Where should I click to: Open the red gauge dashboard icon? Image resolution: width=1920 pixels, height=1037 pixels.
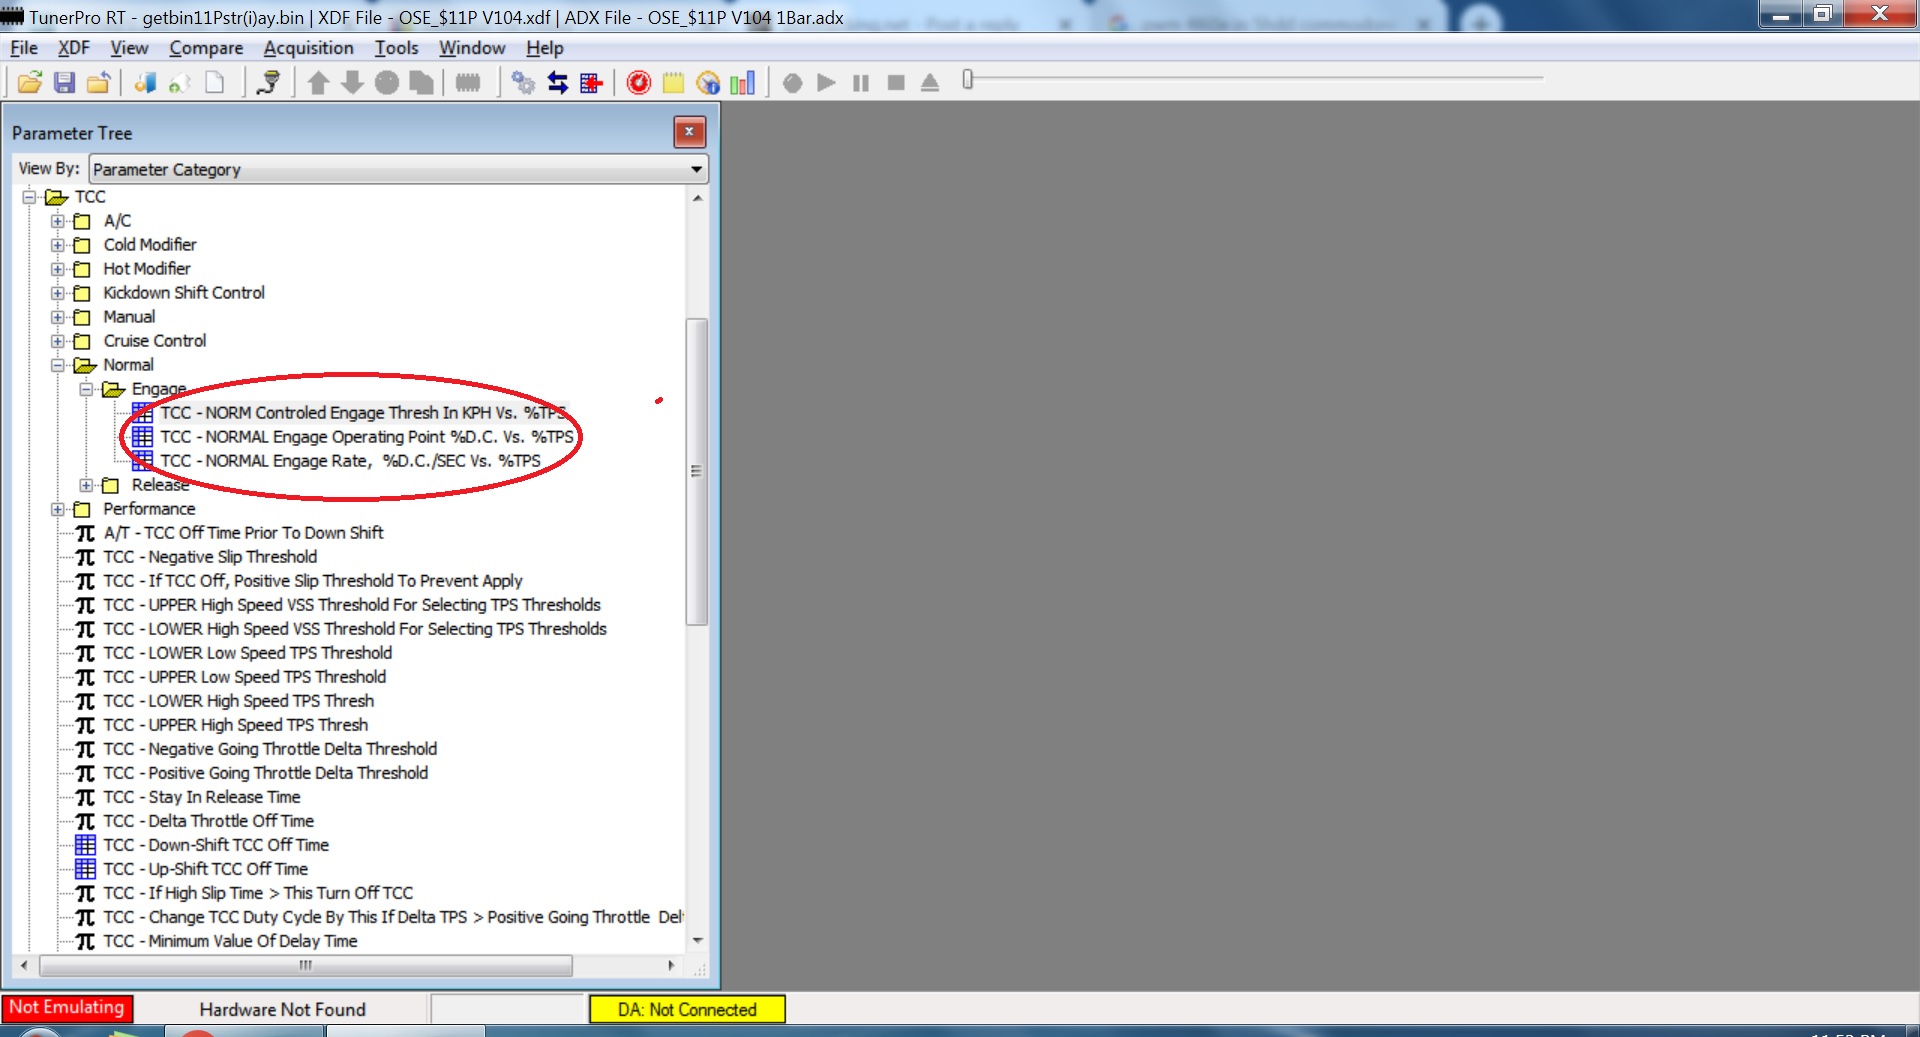pyautogui.click(x=639, y=83)
